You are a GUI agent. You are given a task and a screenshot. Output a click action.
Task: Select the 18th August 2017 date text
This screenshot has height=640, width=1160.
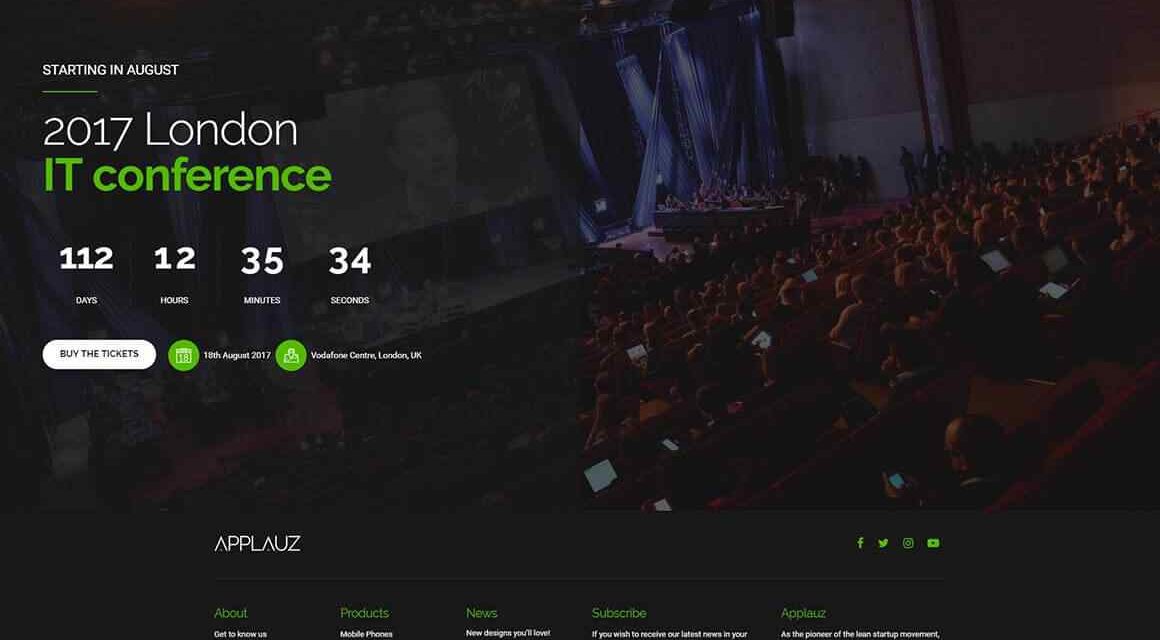(x=237, y=355)
